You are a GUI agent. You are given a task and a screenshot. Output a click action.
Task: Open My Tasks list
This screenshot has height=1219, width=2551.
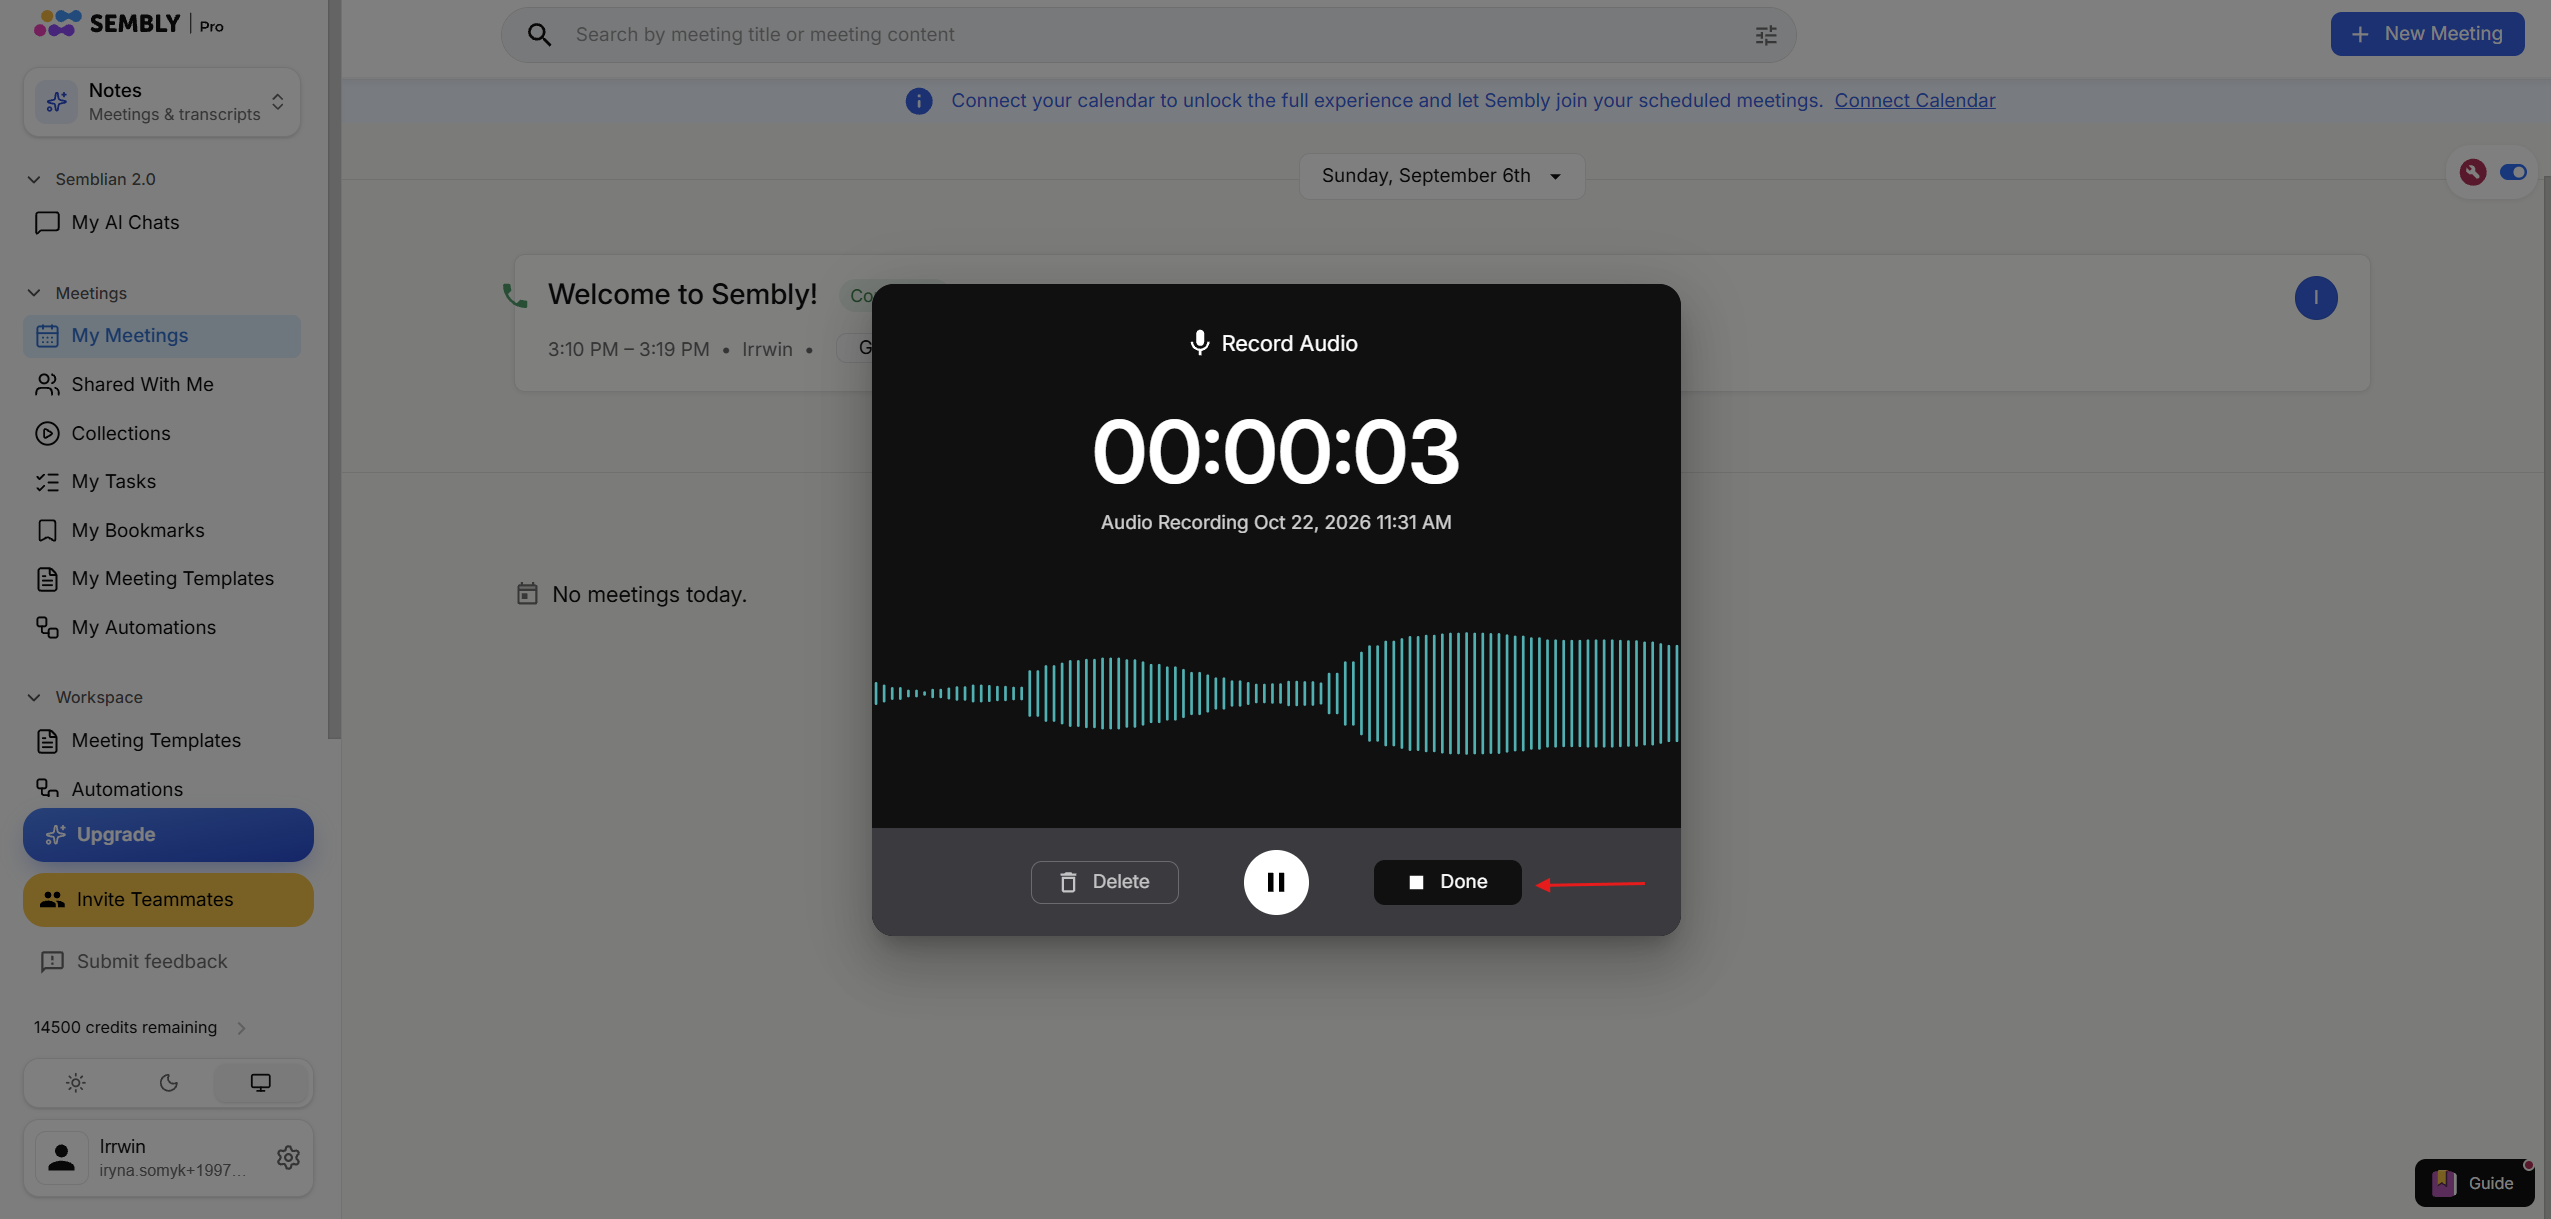click(x=162, y=482)
